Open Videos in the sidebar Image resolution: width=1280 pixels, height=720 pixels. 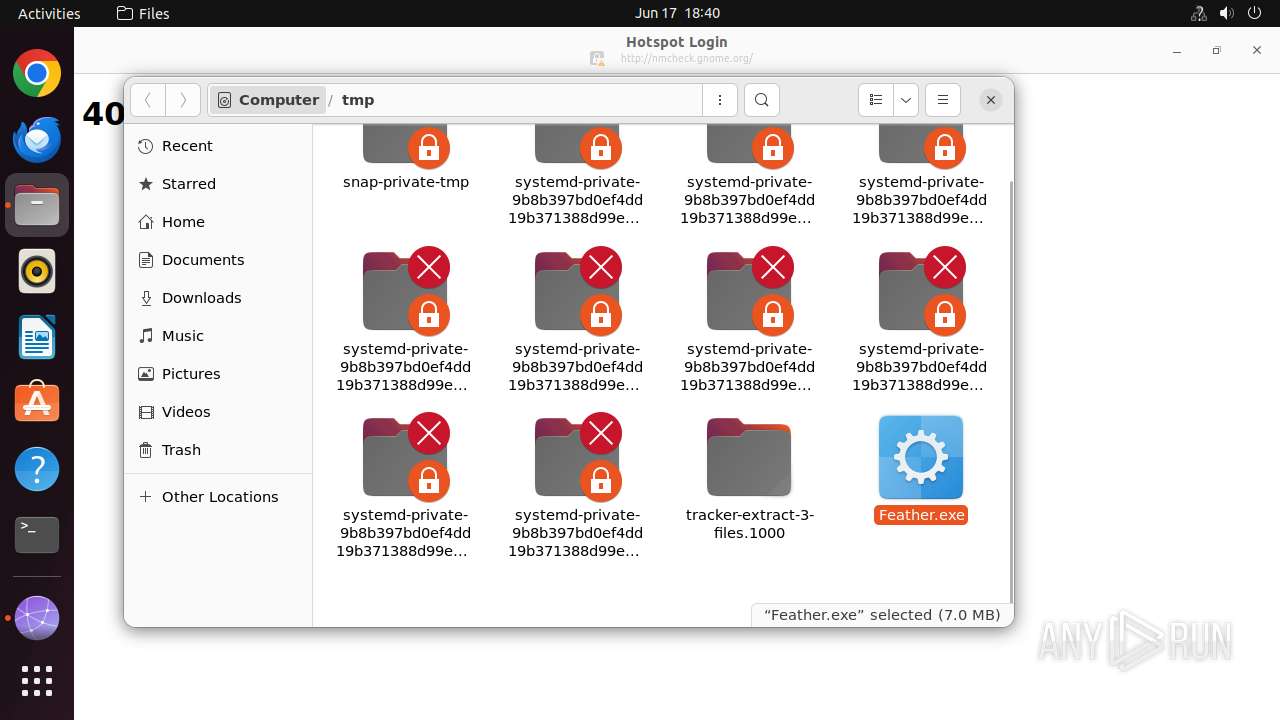tap(218, 412)
